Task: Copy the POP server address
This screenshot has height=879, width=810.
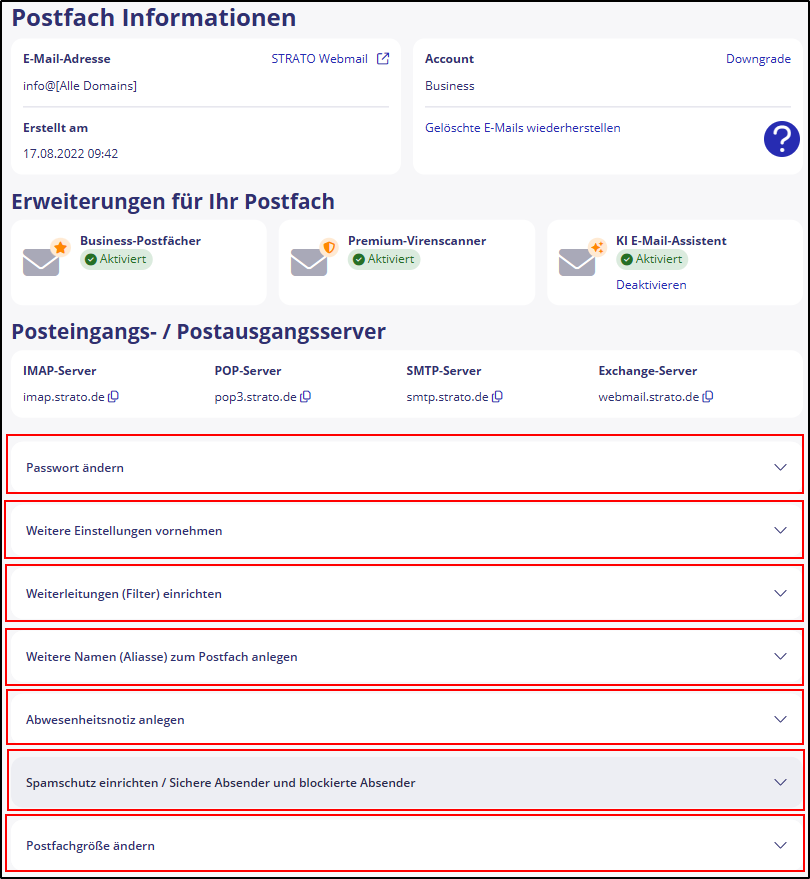Action: [306, 397]
